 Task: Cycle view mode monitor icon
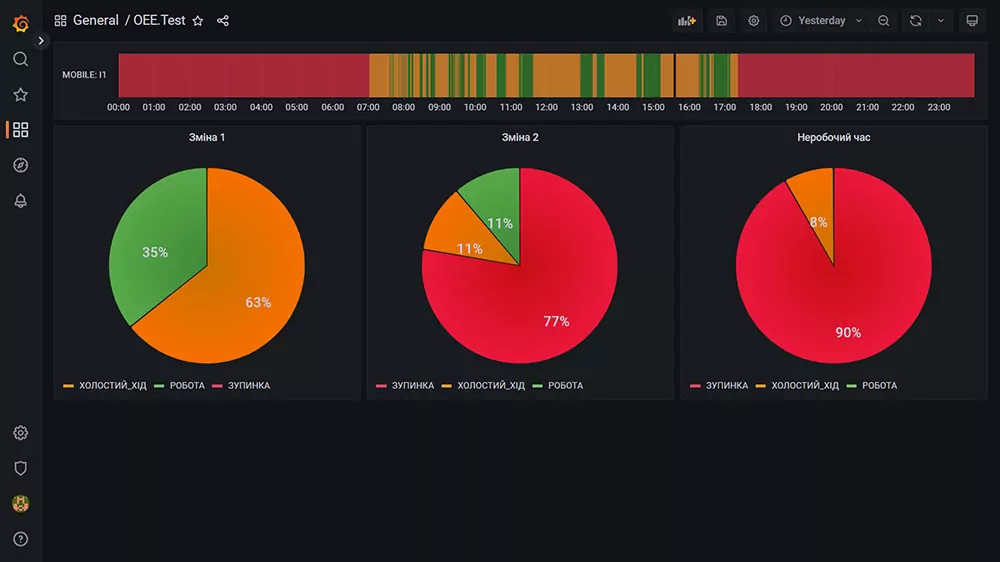[972, 20]
